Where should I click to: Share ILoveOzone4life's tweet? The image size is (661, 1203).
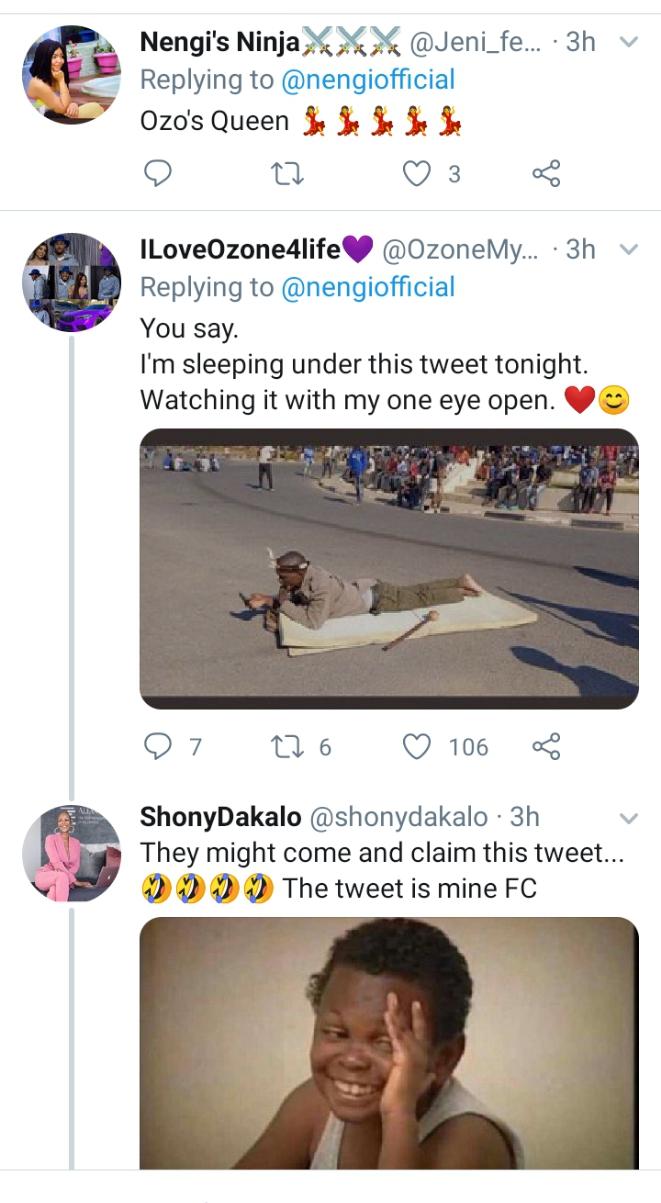[x=546, y=746]
